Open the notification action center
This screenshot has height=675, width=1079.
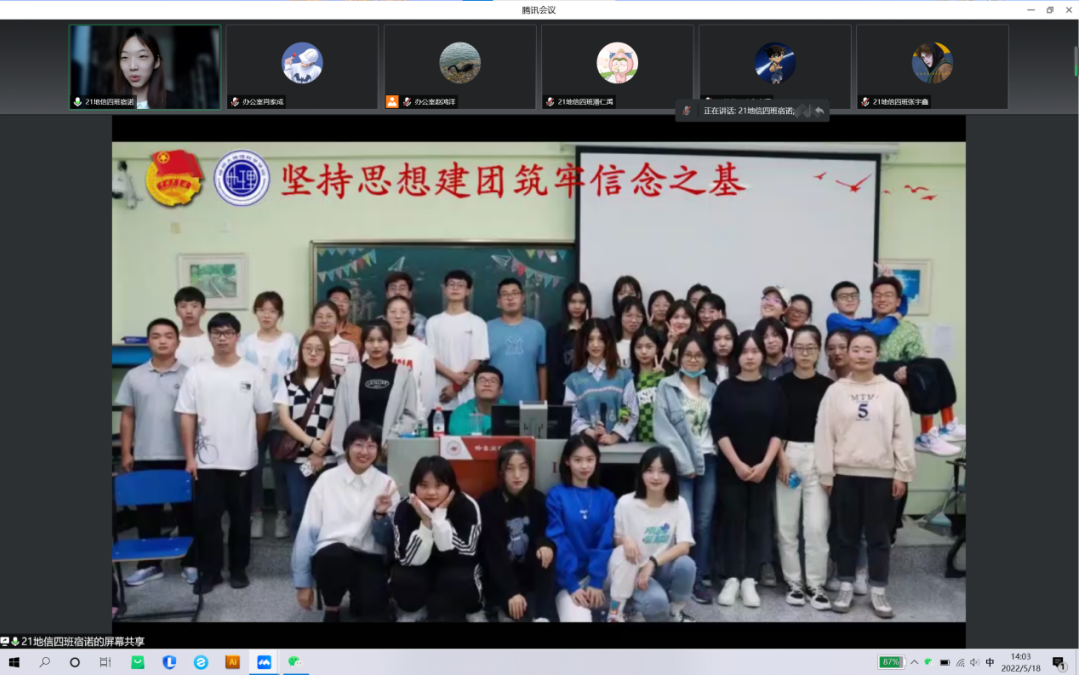click(x=1059, y=662)
